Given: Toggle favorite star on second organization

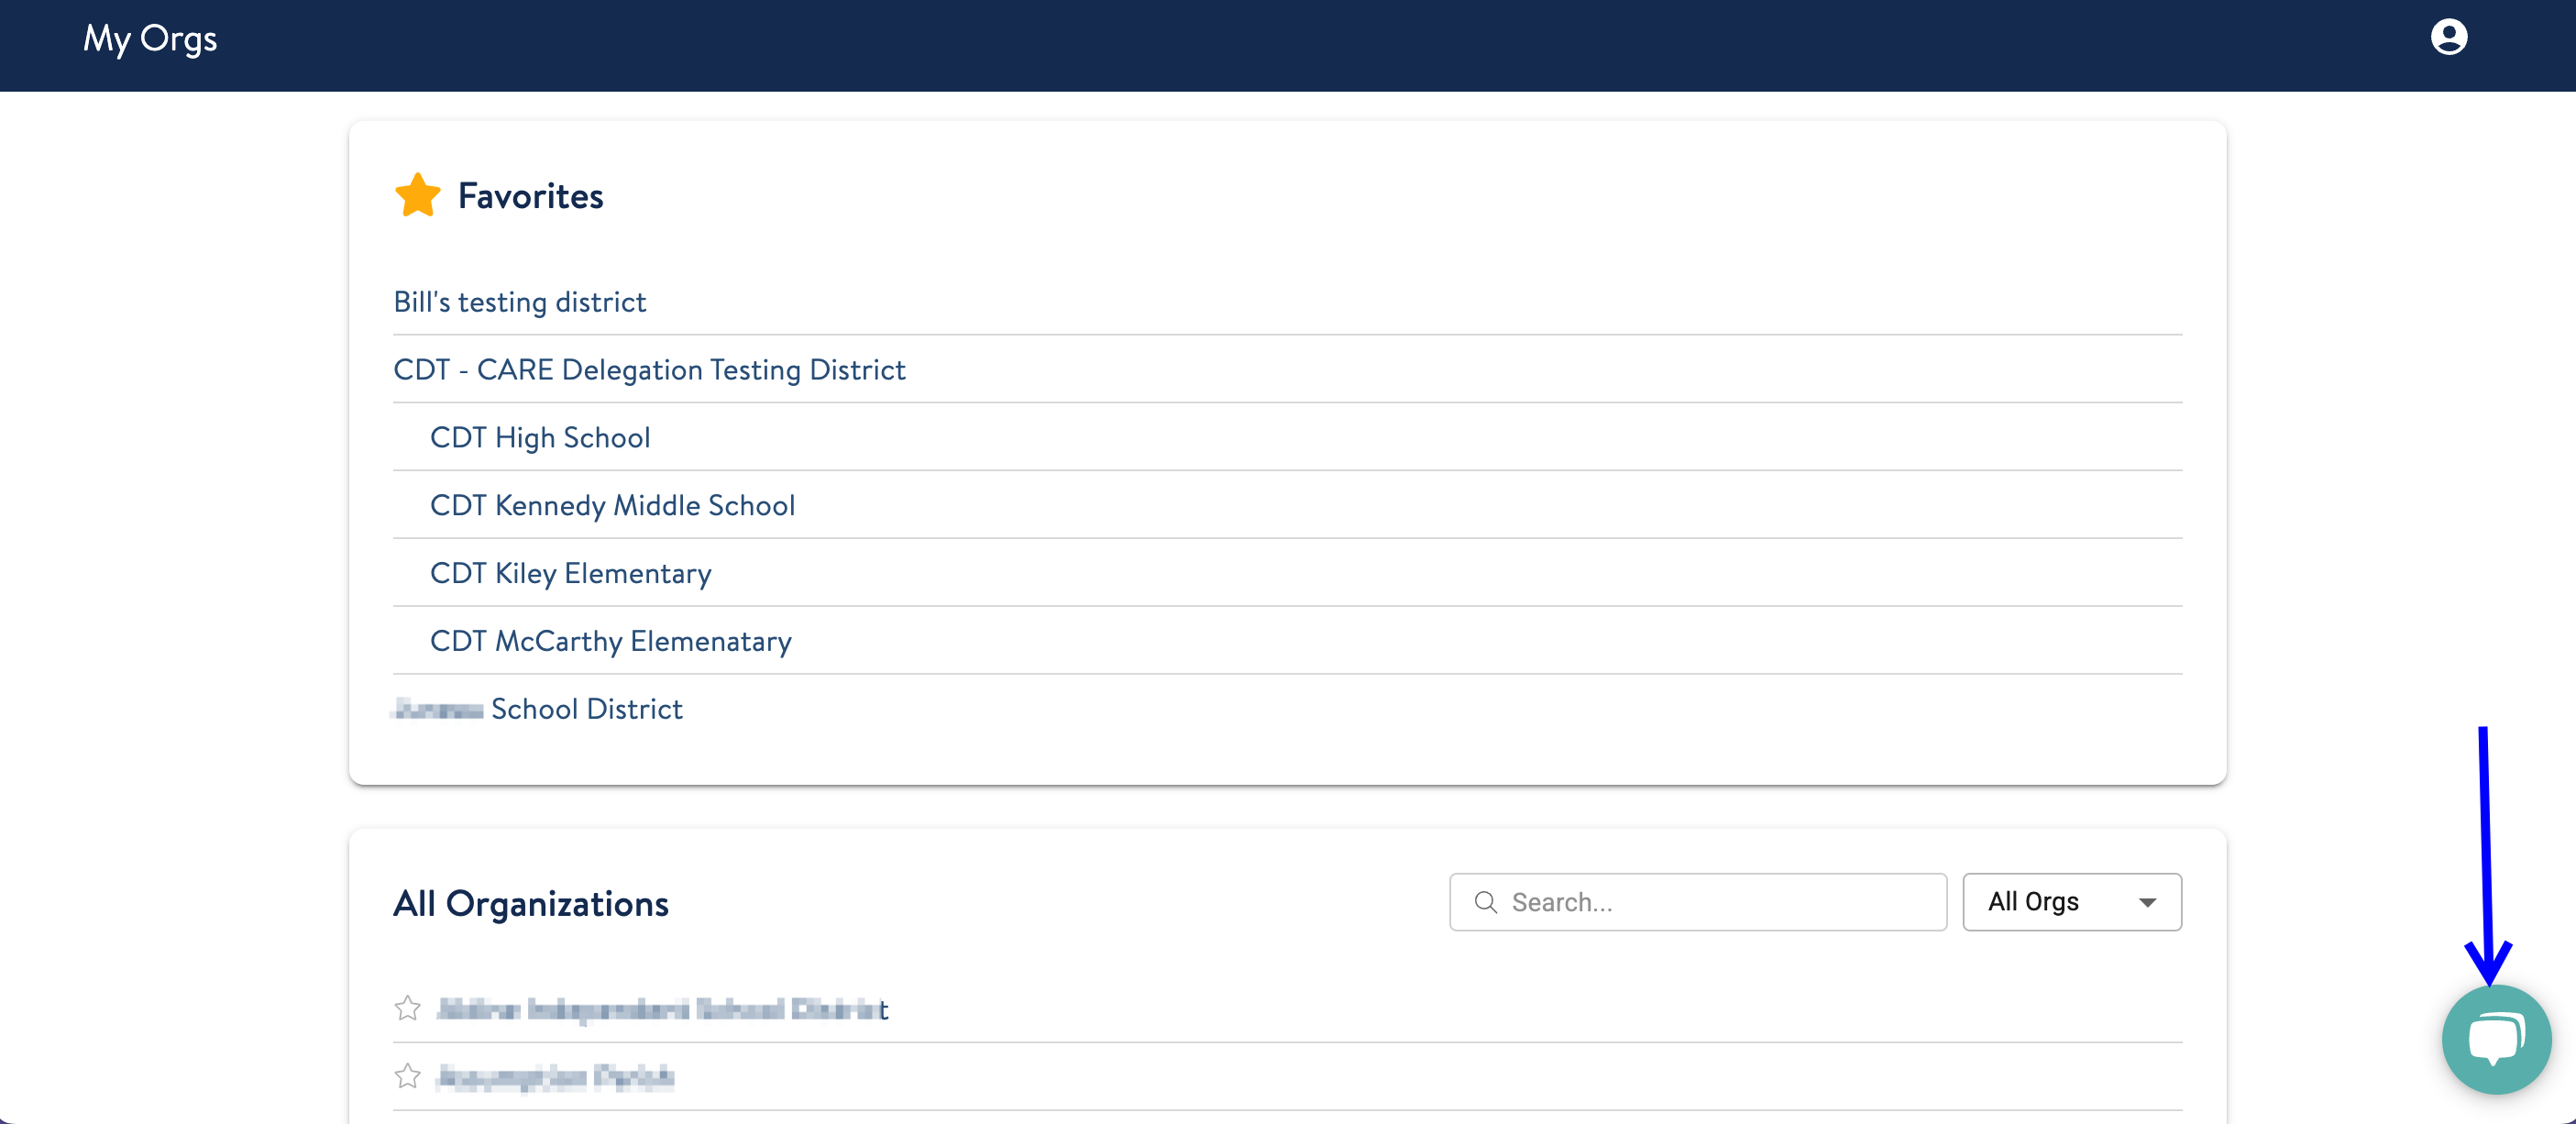Looking at the screenshot, I should pyautogui.click(x=407, y=1076).
